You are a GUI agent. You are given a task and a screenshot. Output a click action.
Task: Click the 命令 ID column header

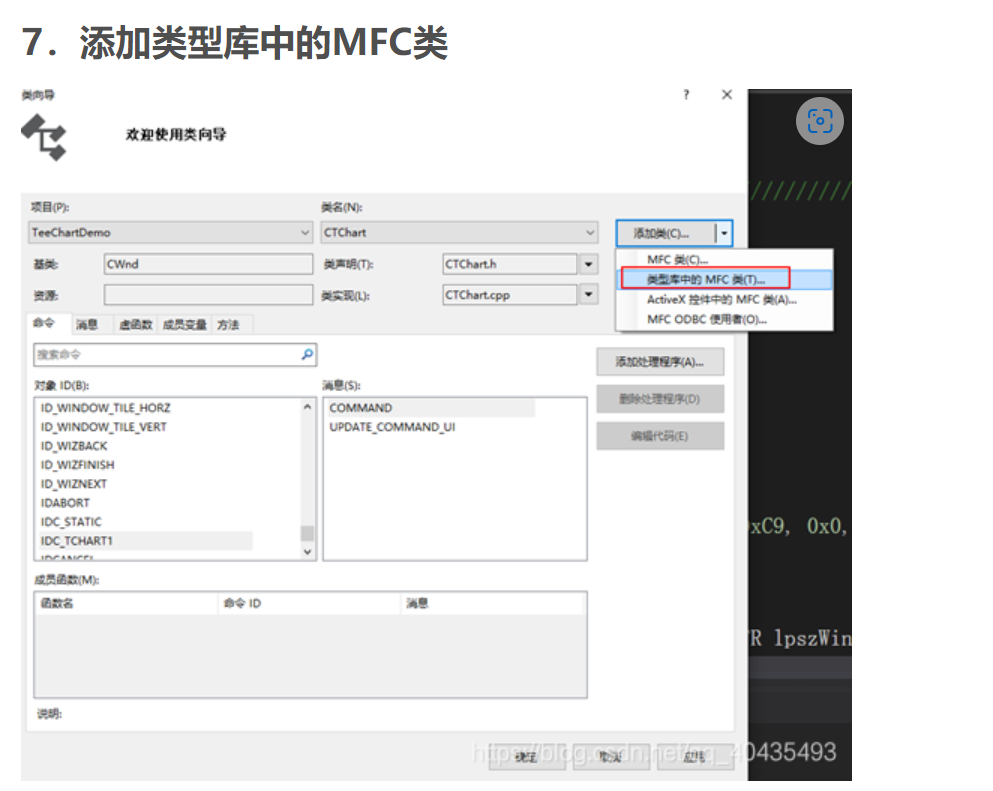coord(310,604)
